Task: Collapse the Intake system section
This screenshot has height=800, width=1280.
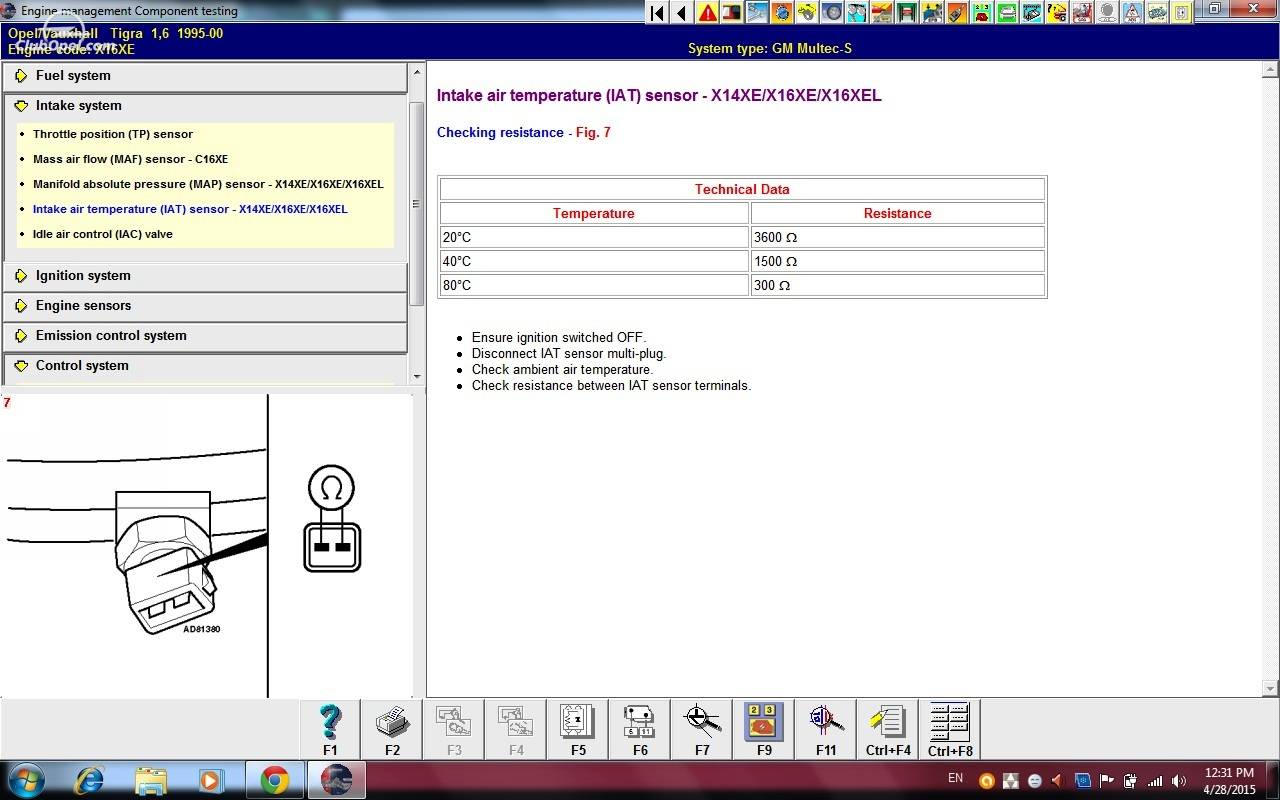Action: pyautogui.click(x=205, y=106)
